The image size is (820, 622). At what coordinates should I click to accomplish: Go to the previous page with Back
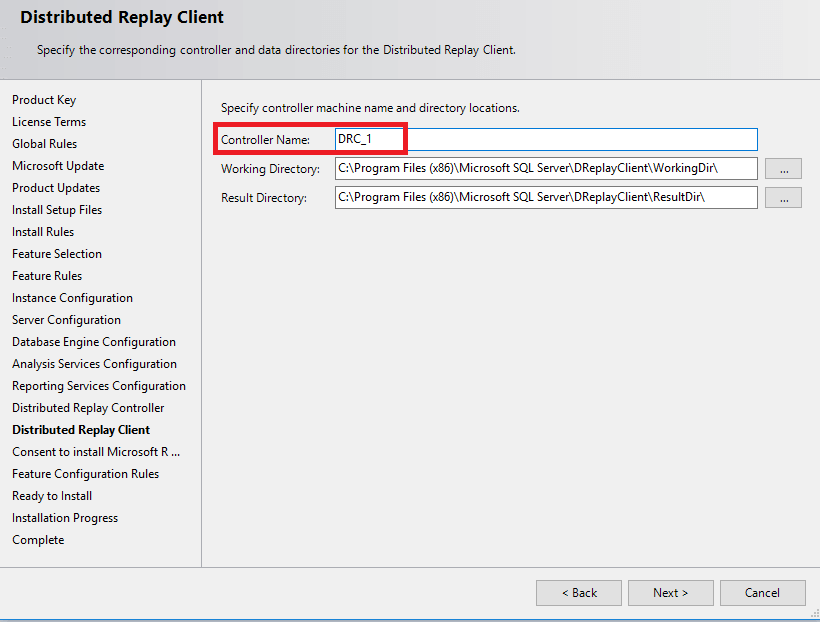click(x=578, y=593)
